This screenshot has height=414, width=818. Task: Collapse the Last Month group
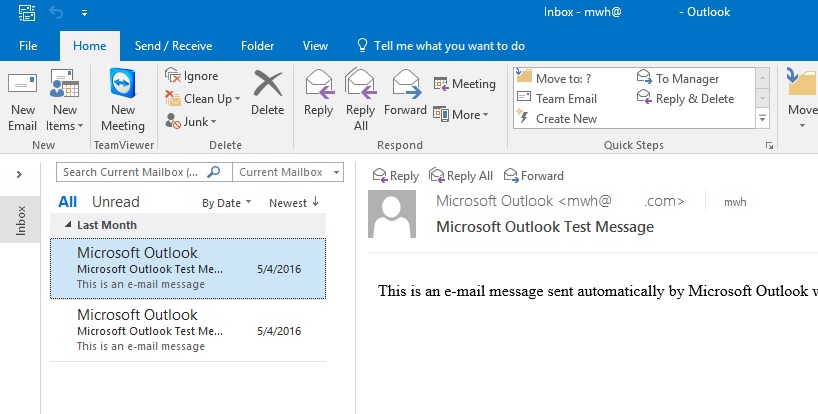tap(68, 225)
